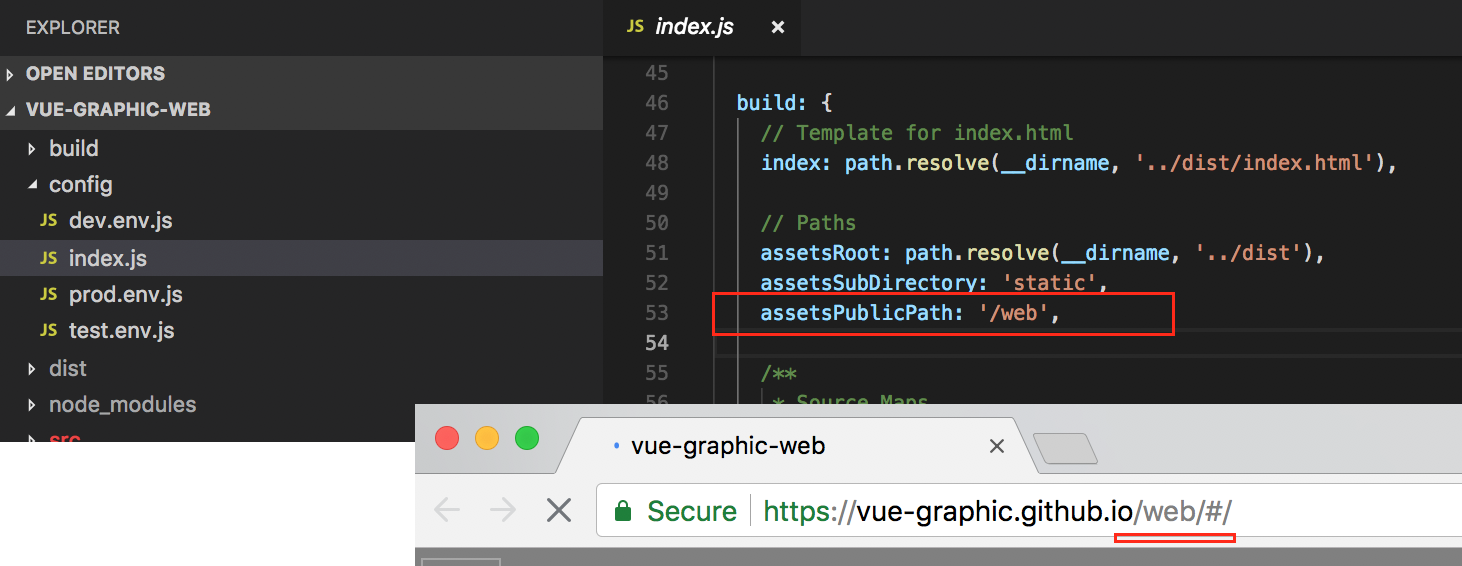Collapse the VUE-GRAPHIC-WEB project section
Screen dimensions: 1462x566
(x=118, y=110)
